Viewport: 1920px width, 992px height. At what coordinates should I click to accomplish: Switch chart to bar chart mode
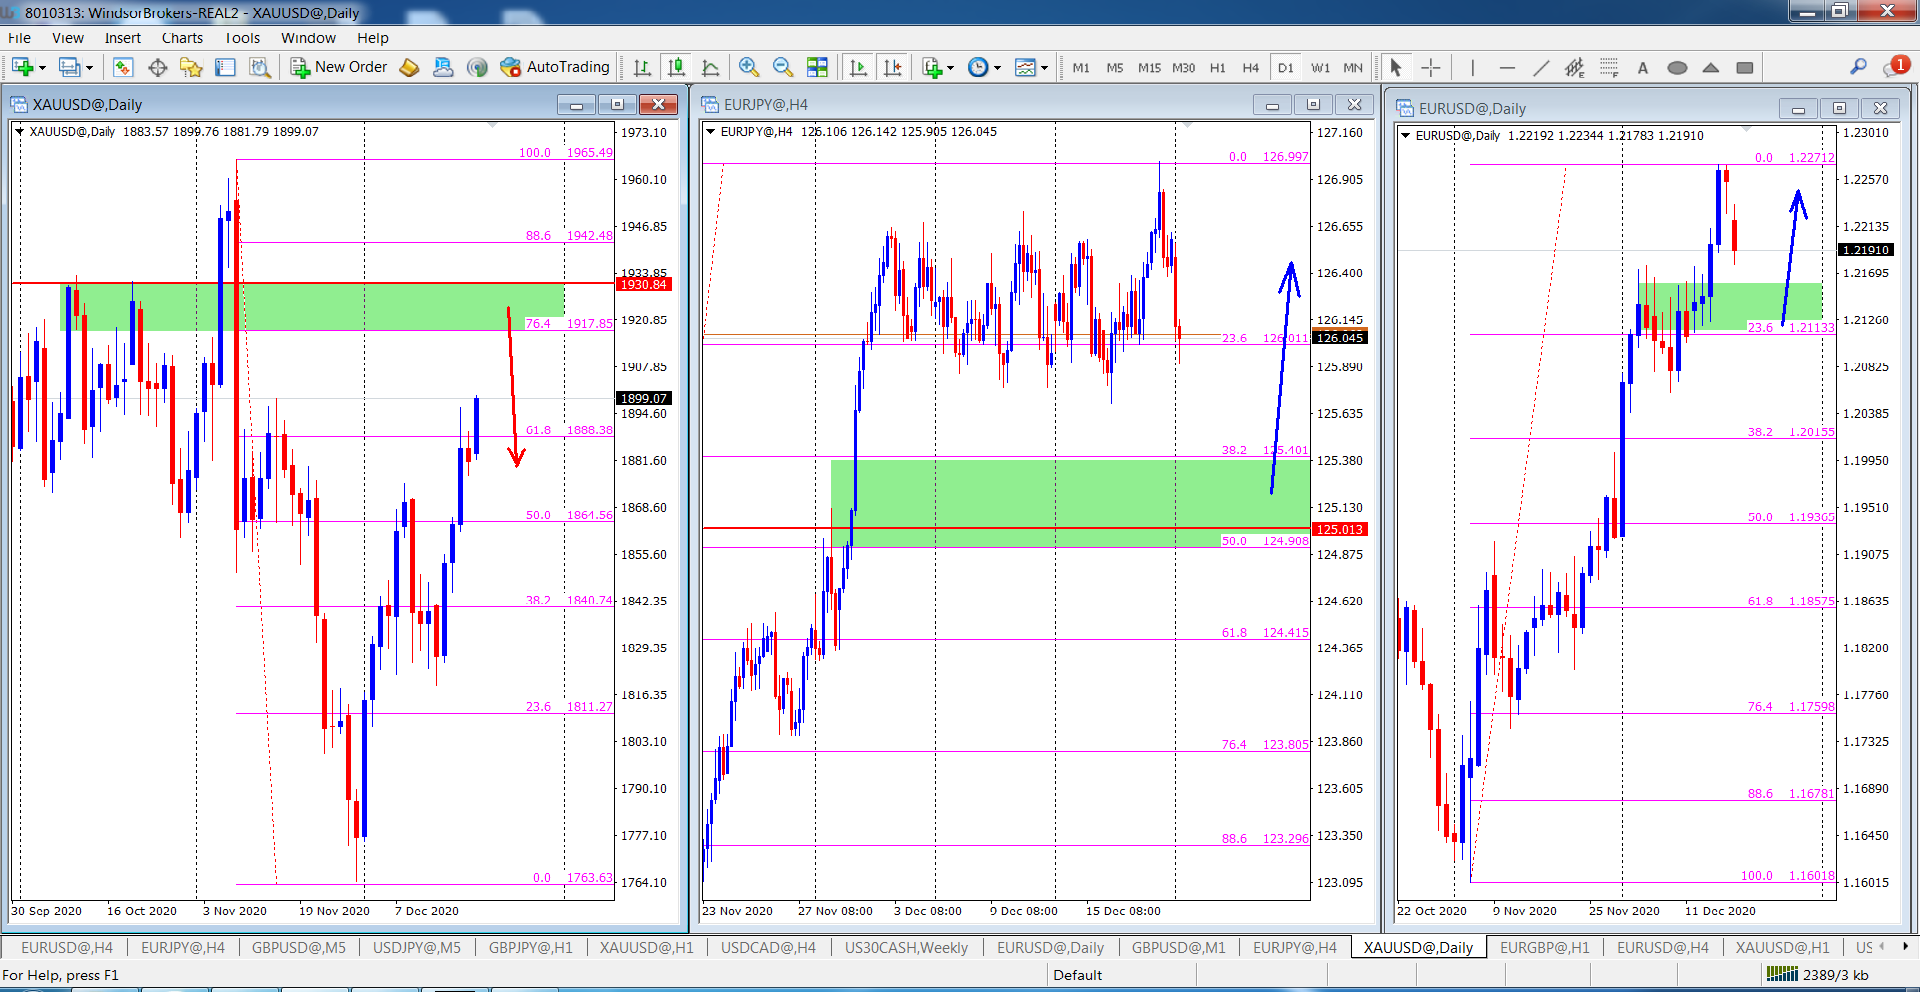[x=642, y=67]
